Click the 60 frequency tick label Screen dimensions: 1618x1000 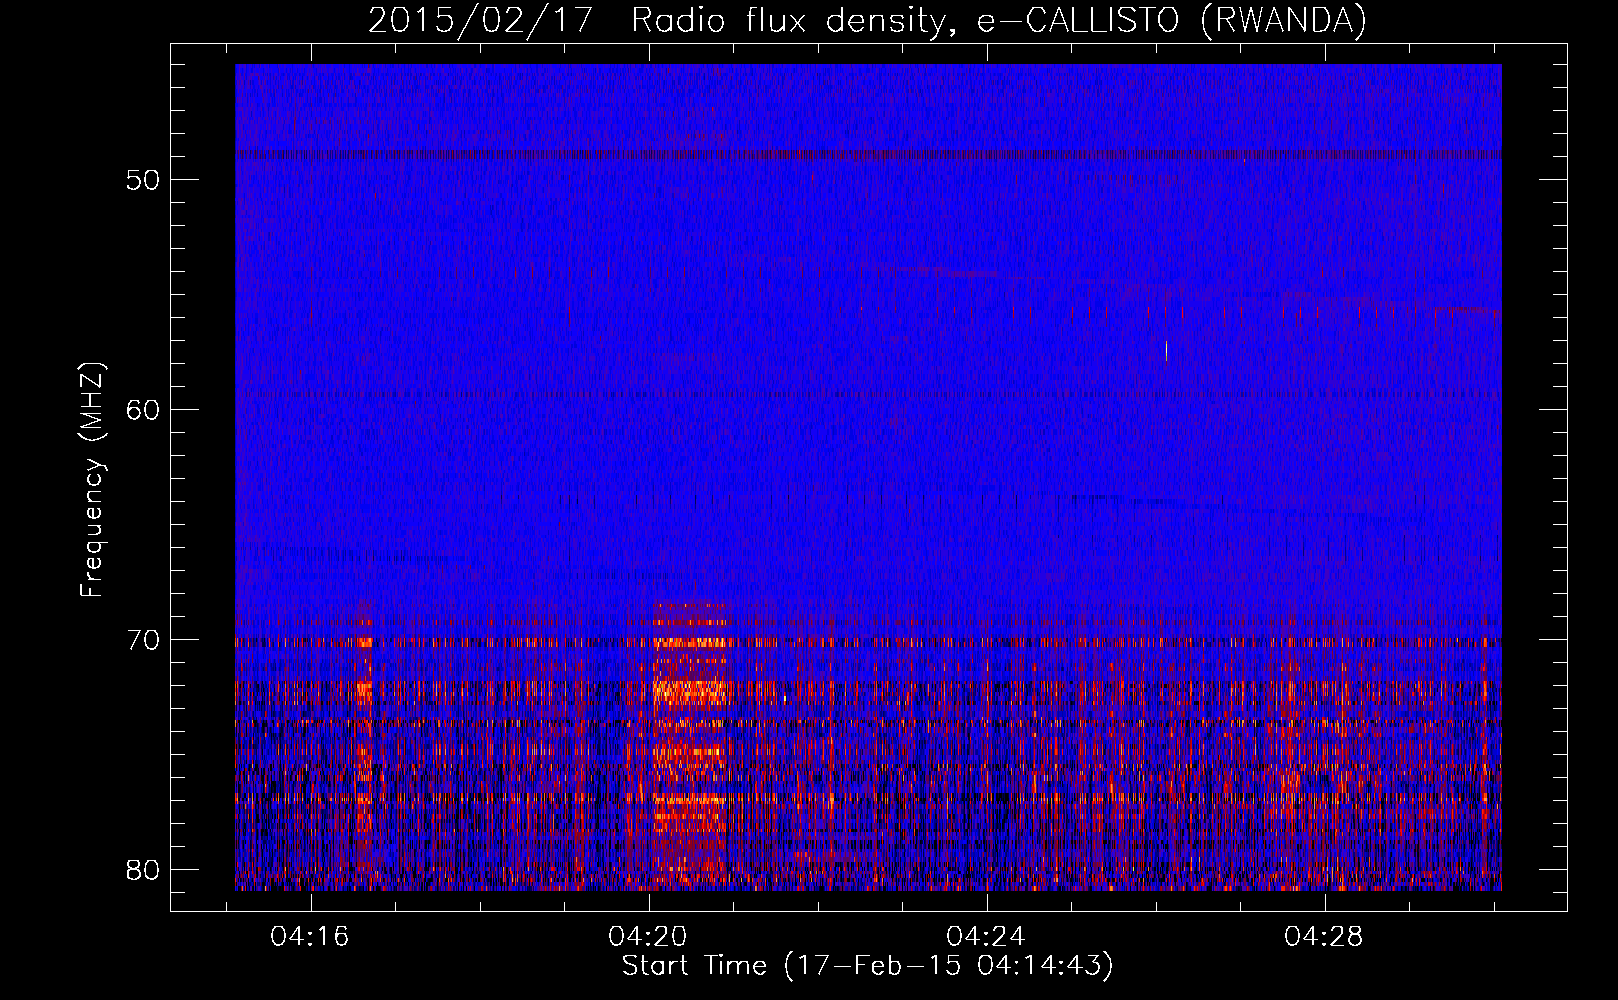pos(143,410)
